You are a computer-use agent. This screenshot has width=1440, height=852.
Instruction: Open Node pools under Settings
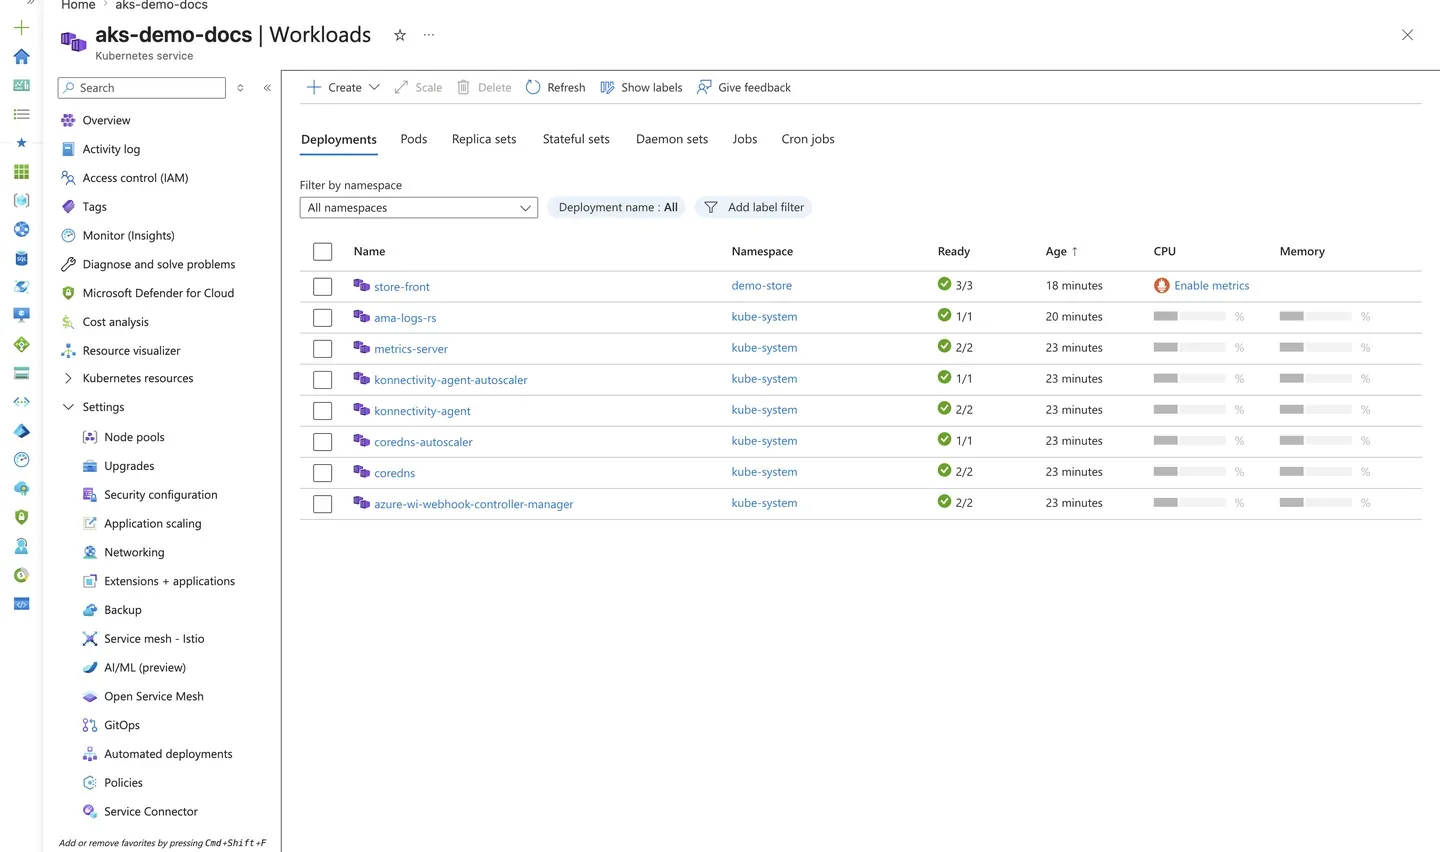[x=134, y=437]
